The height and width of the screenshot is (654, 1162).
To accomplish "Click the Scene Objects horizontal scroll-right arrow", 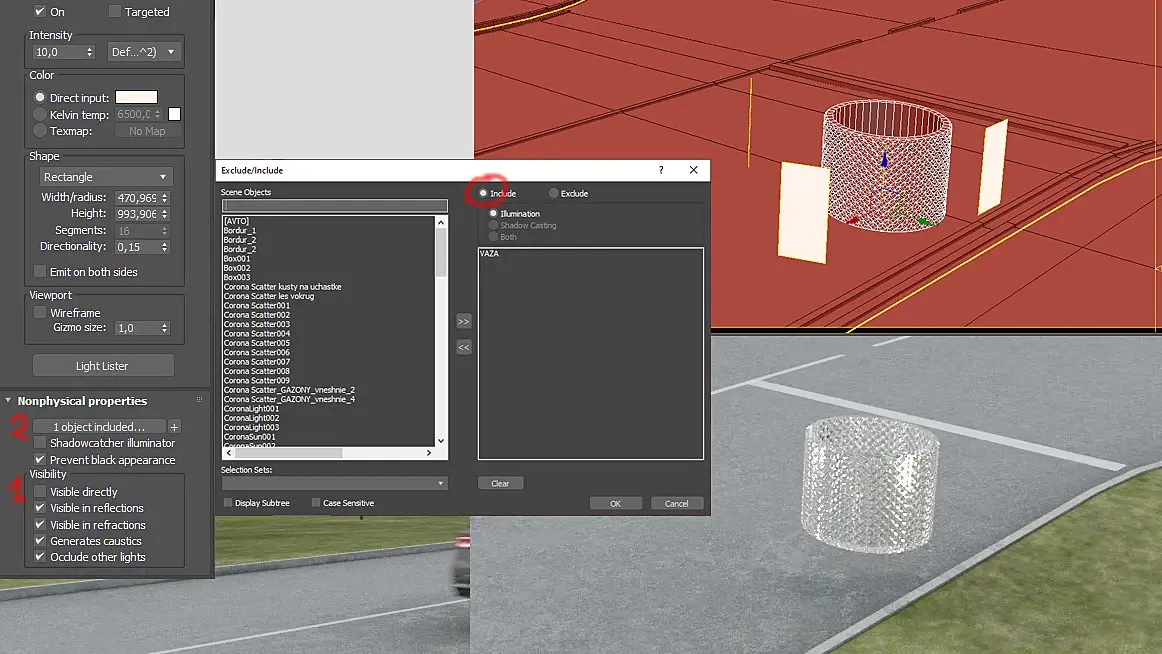I will coord(428,453).
